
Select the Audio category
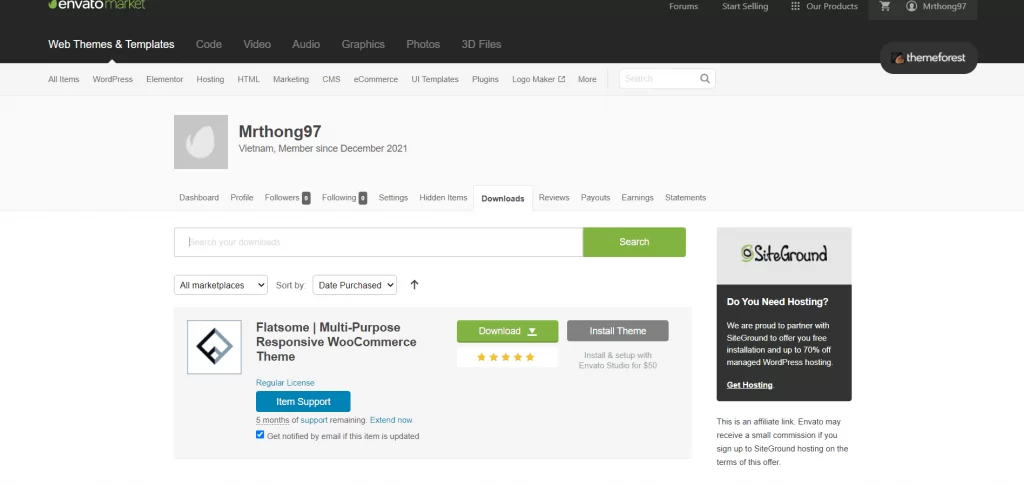pyautogui.click(x=306, y=44)
